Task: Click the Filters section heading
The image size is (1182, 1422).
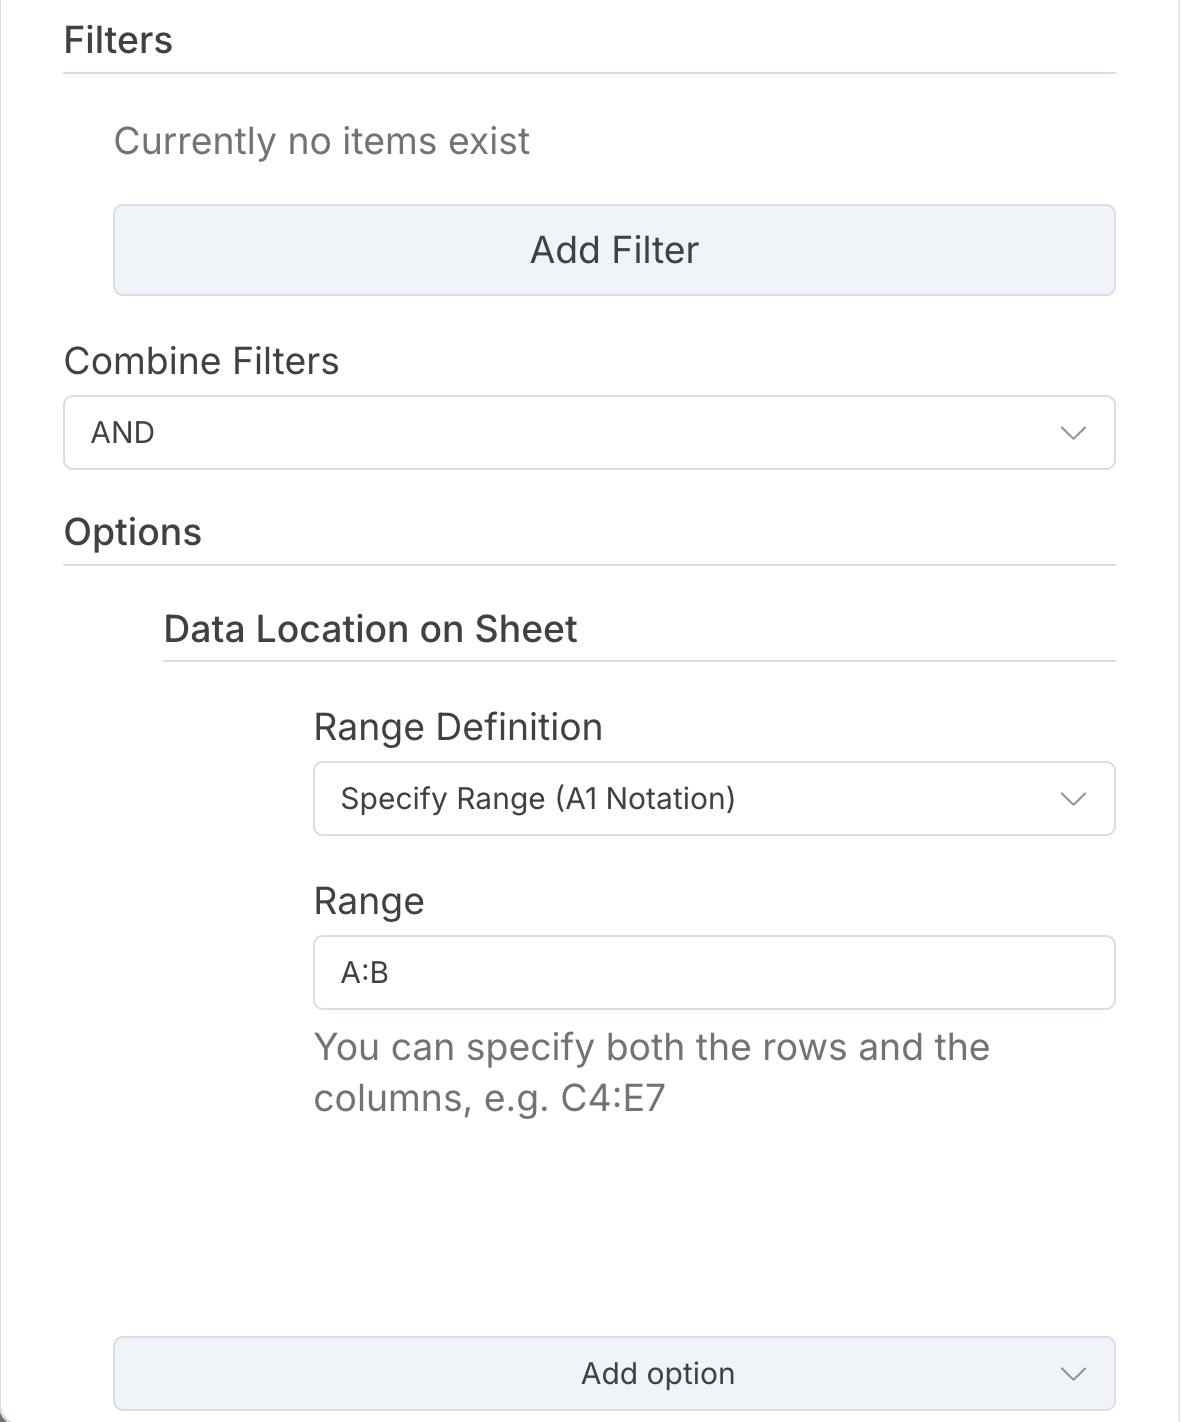Action: [118, 41]
